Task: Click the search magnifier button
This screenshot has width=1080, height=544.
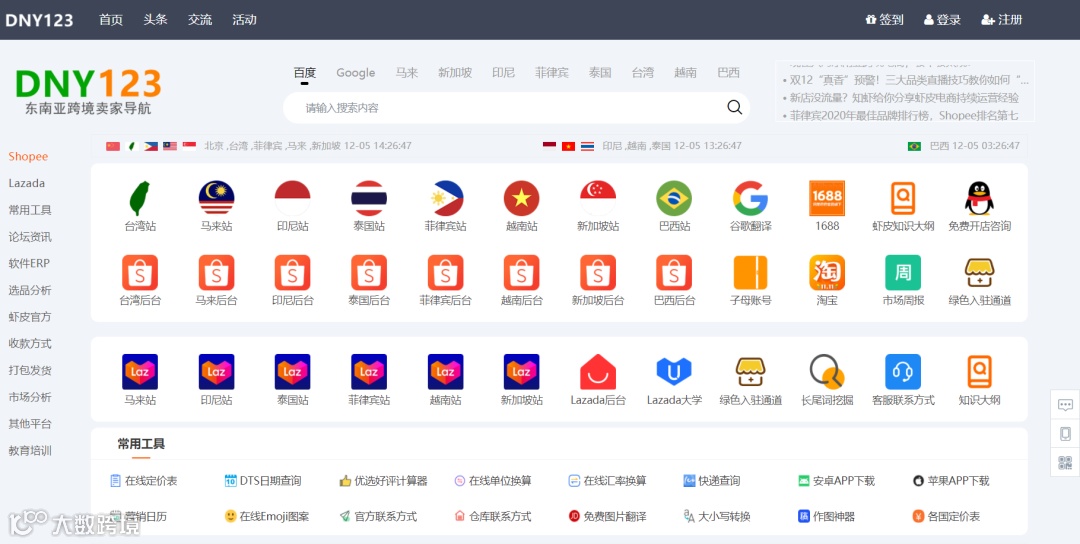Action: [x=734, y=107]
